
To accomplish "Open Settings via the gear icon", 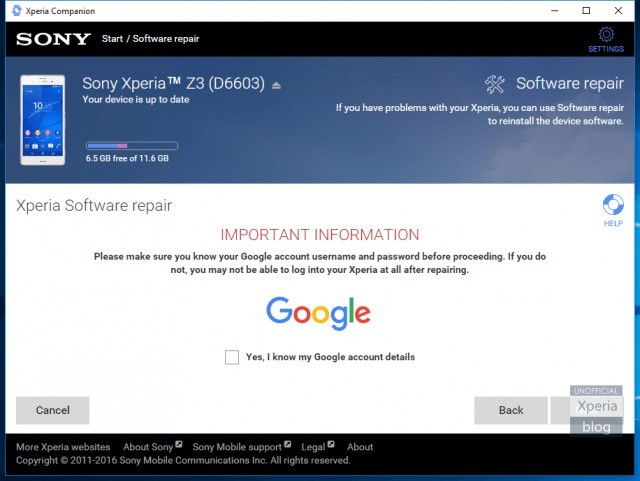I will pos(606,35).
